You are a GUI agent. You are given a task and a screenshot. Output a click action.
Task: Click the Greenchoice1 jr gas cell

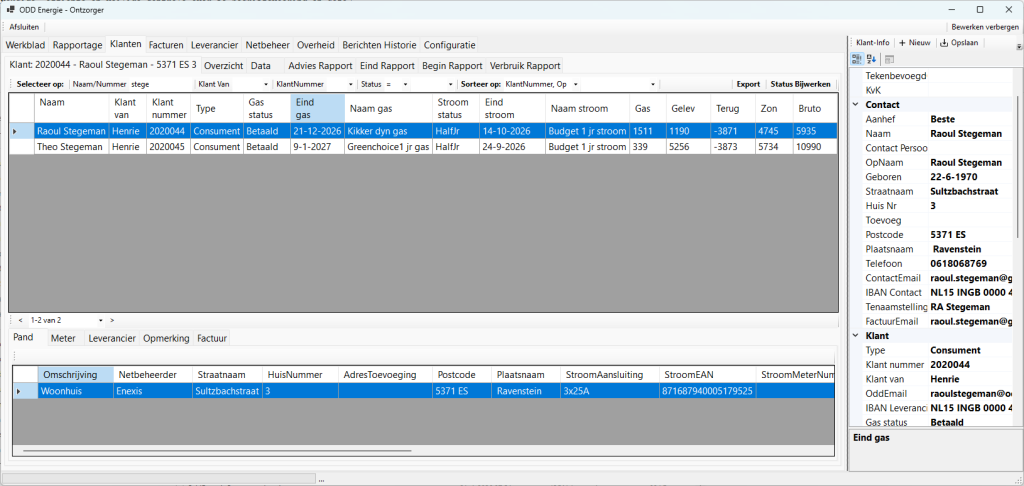388,147
